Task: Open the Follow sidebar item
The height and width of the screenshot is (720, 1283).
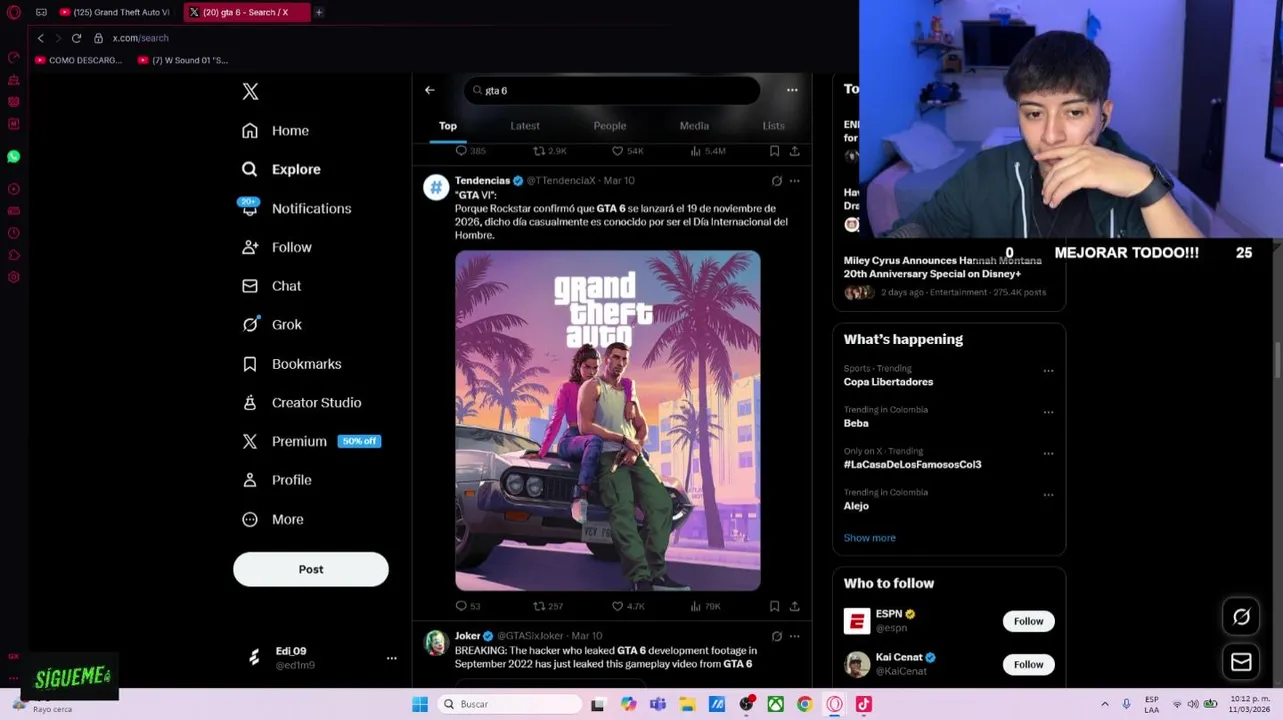Action: point(277,247)
